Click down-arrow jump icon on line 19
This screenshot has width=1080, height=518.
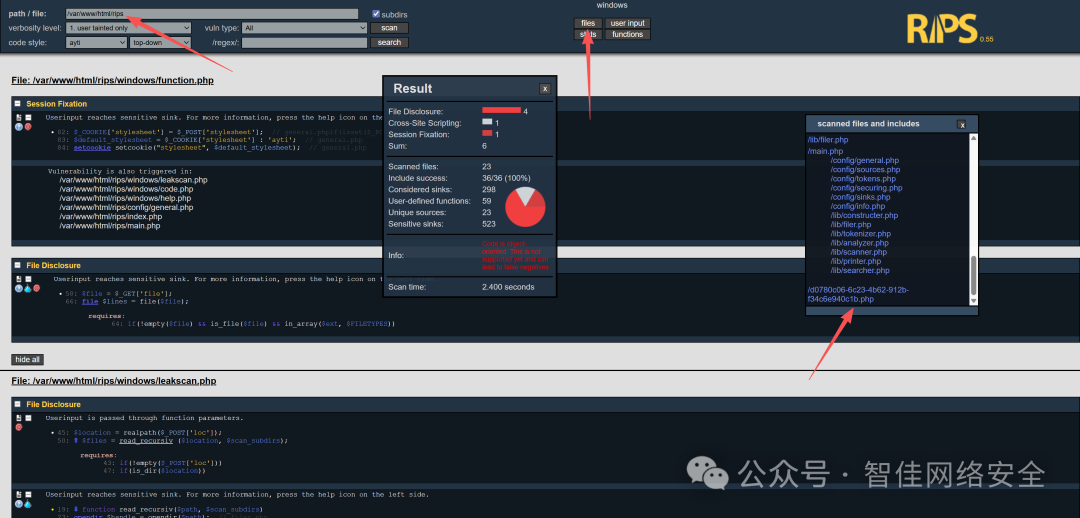coord(76,509)
